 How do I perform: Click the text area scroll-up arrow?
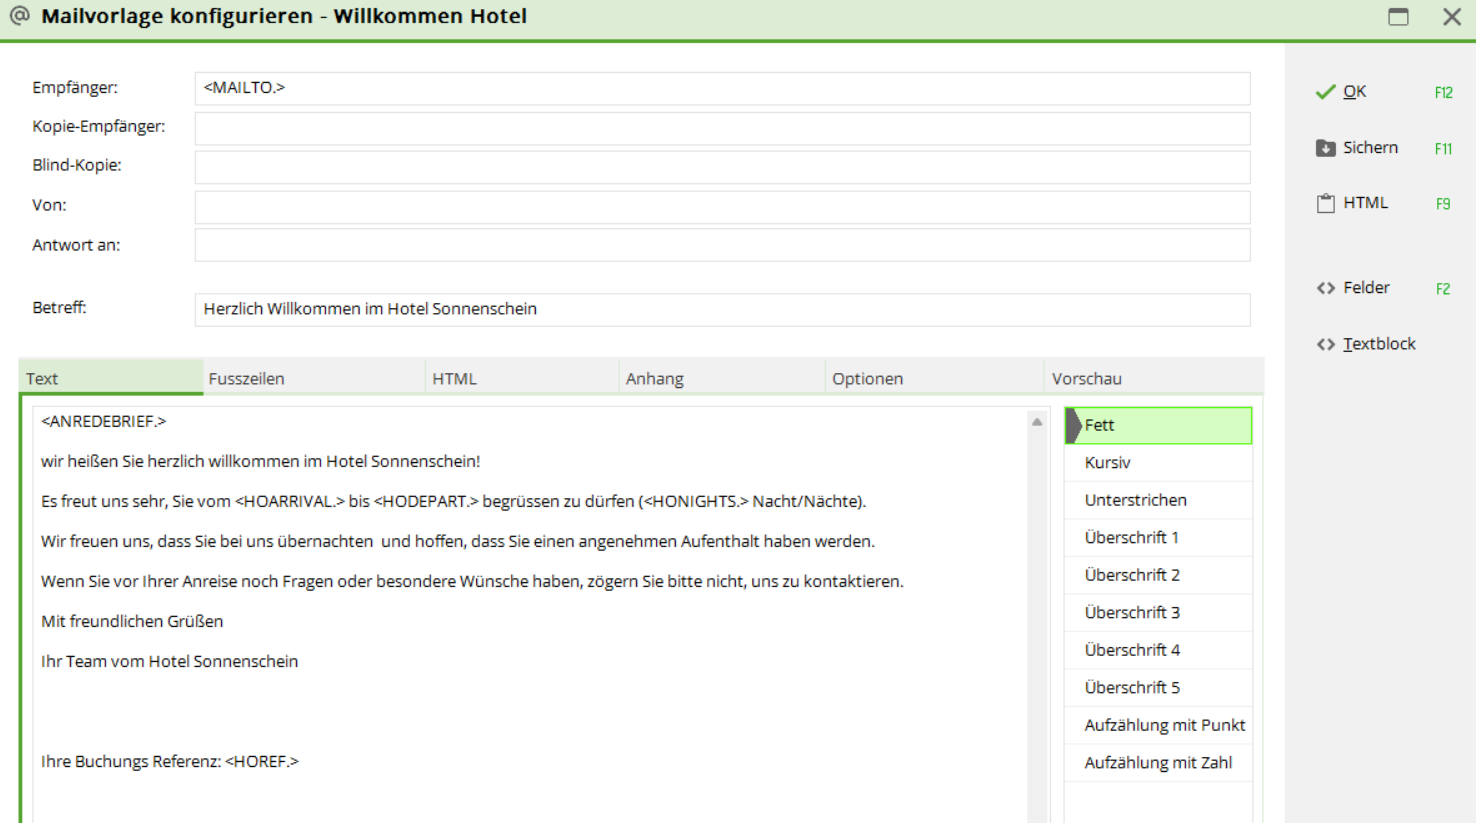(1037, 422)
